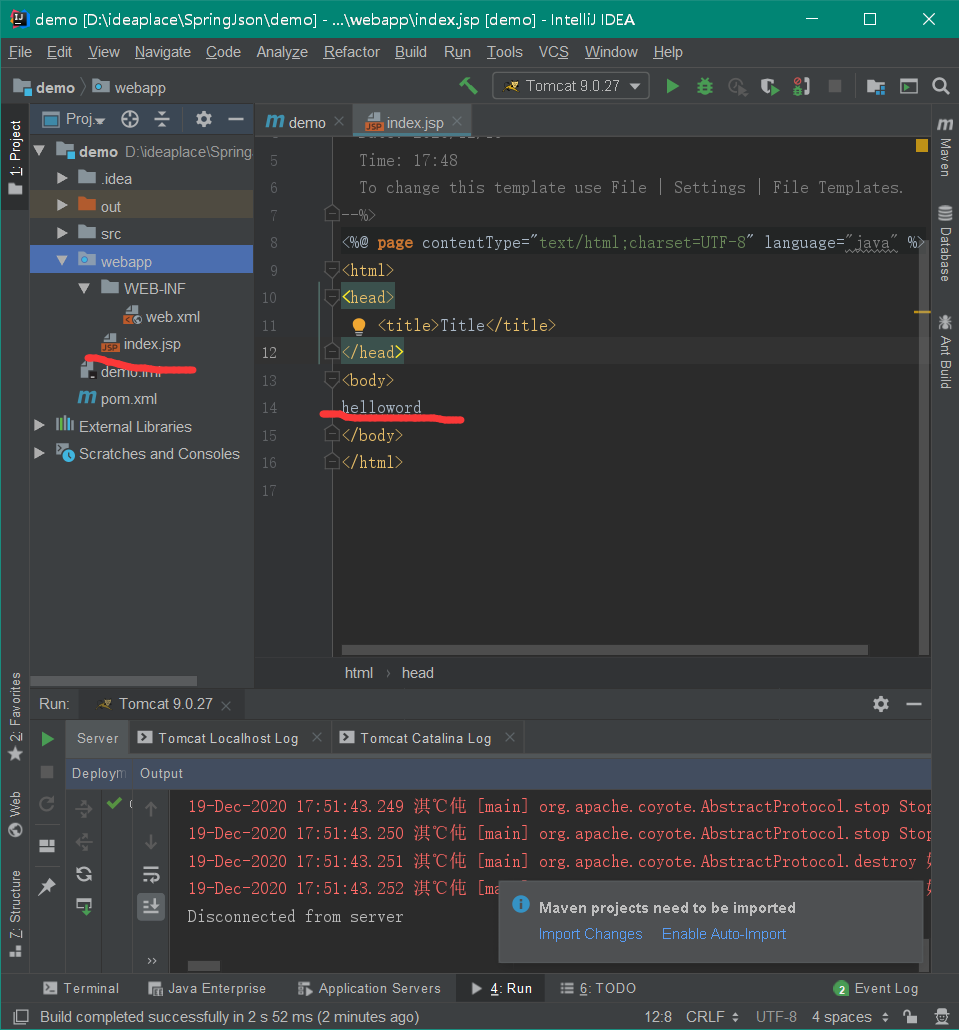Run Tomcat with green play button in toolbar

[672, 86]
